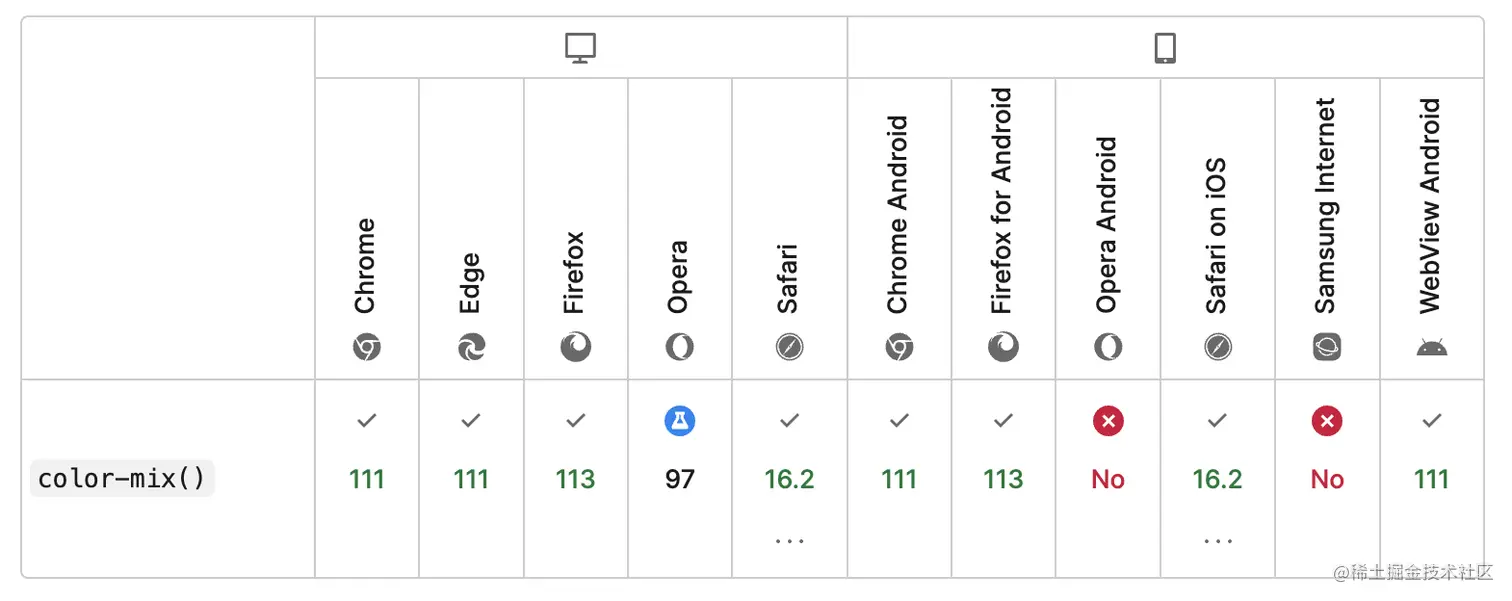Click the red X under Samsung Internet
This screenshot has height=601, width=1512.
(1326, 421)
